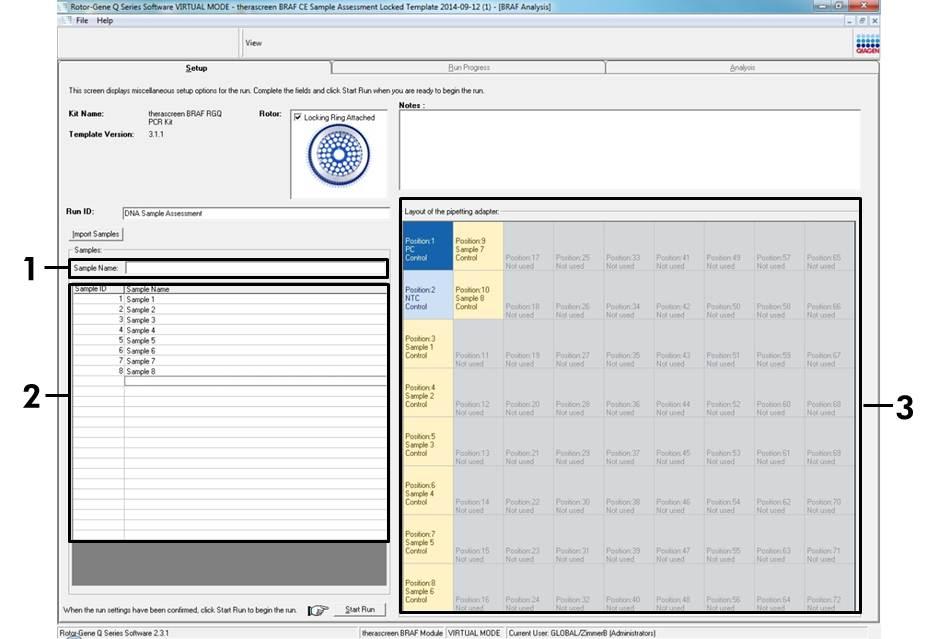The height and width of the screenshot is (639, 935).
Task: Click the Start Run button
Action: click(360, 610)
